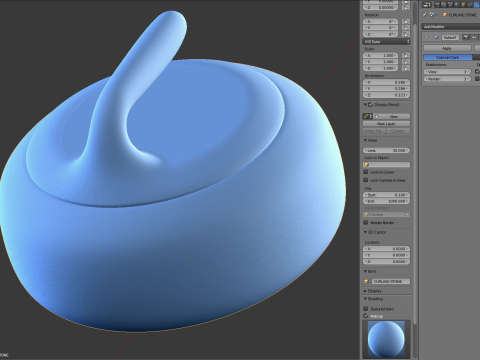The image size is (480, 360).
Task: Click CURLING STONE cube icon in breadcrumb
Action: (x=445, y=15)
